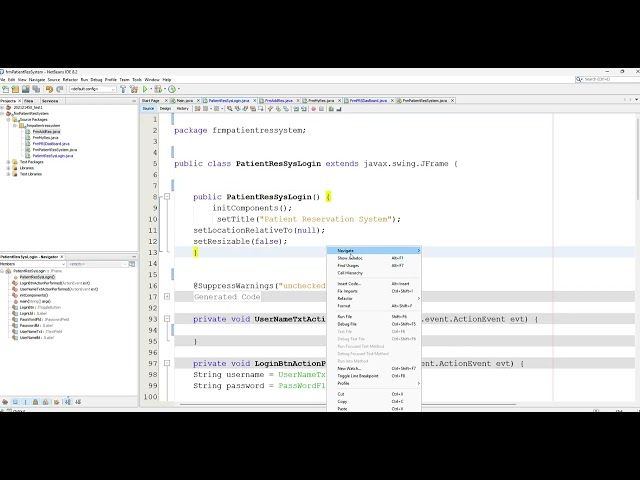
Task: Switch to the Files panel tab
Action: coord(29,101)
